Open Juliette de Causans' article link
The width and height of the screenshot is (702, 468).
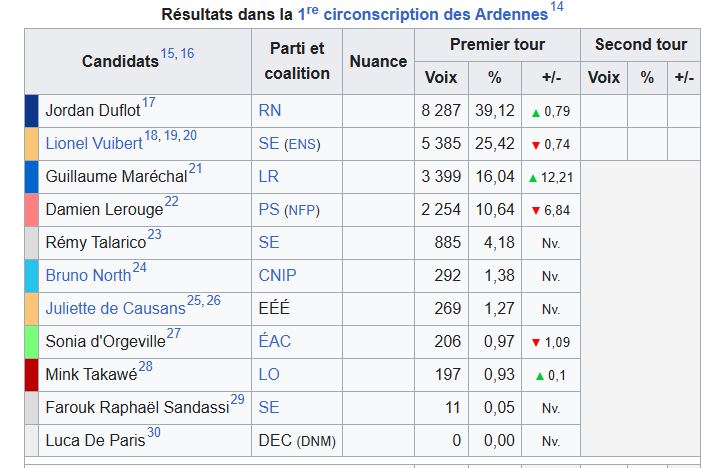(116, 309)
